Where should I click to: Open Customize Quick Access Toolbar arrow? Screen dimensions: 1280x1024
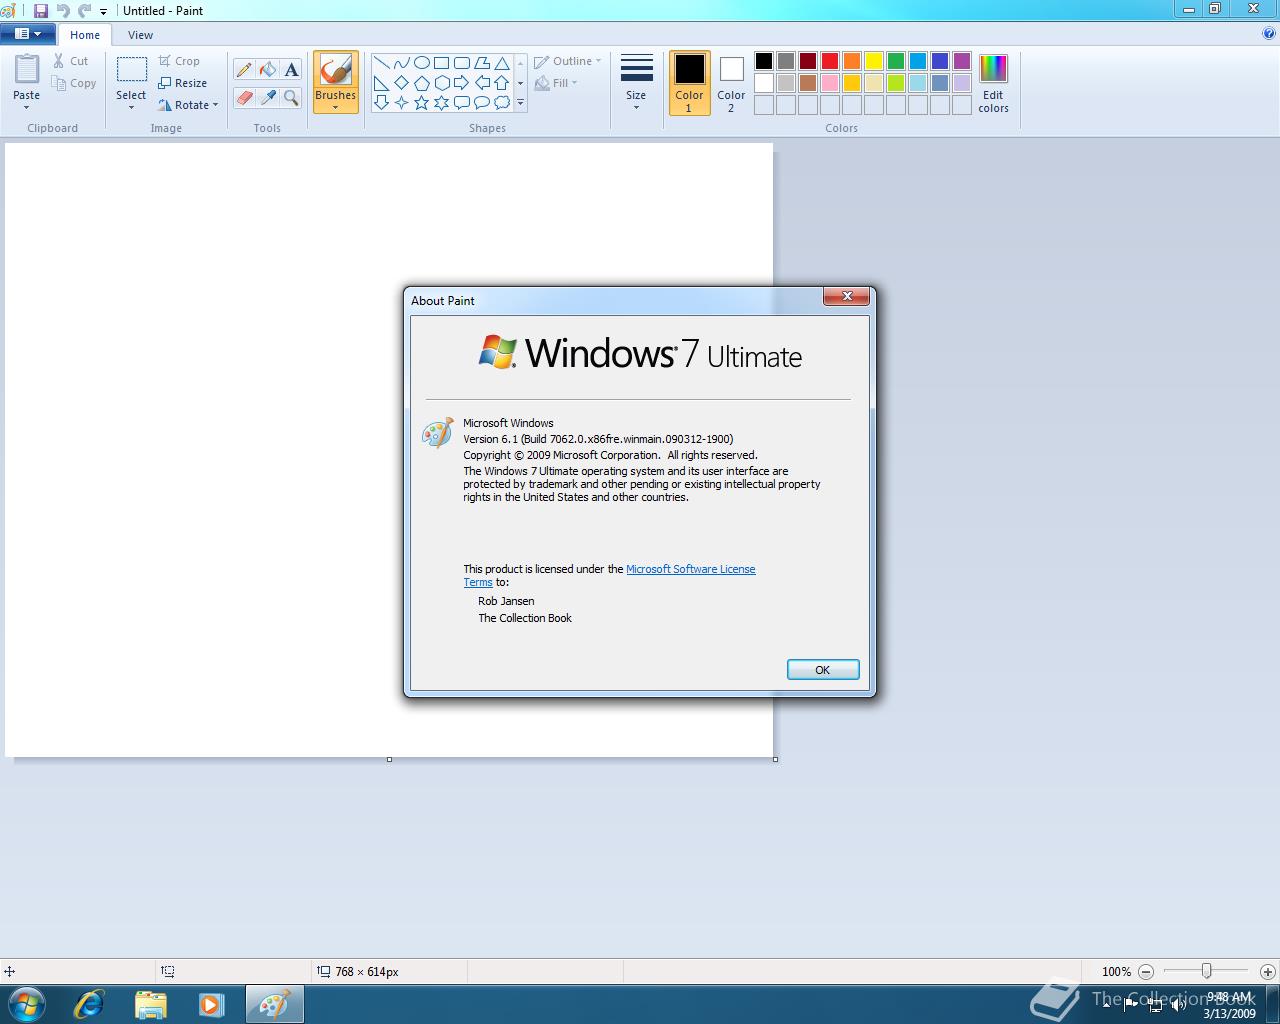point(103,11)
